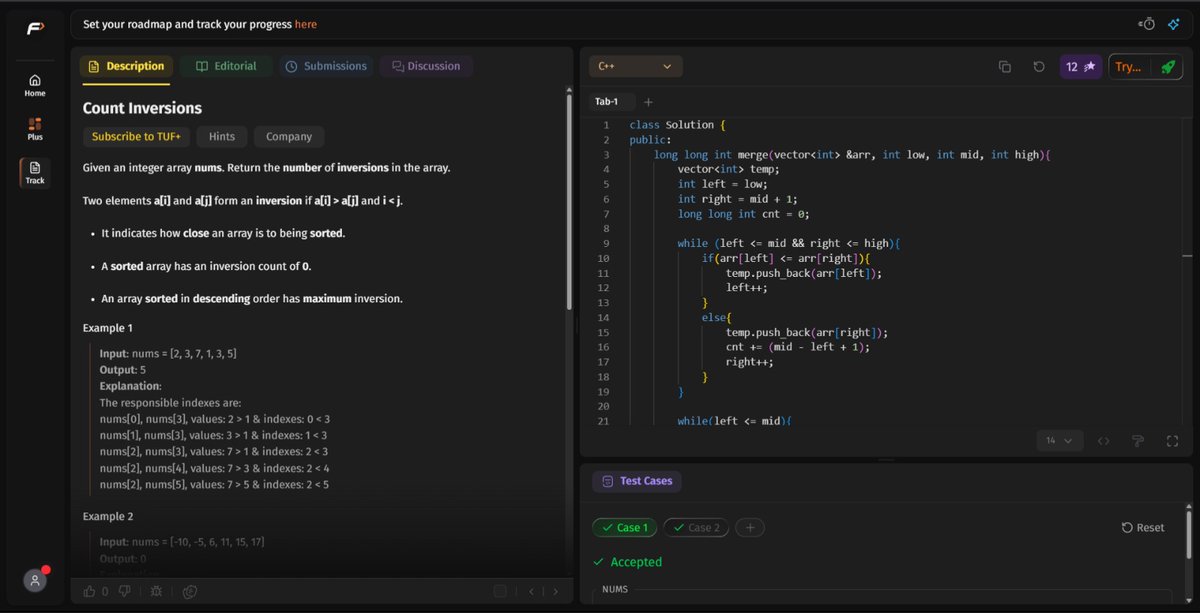Open the Test Cases panel tab
1200x613 pixels.
point(637,481)
